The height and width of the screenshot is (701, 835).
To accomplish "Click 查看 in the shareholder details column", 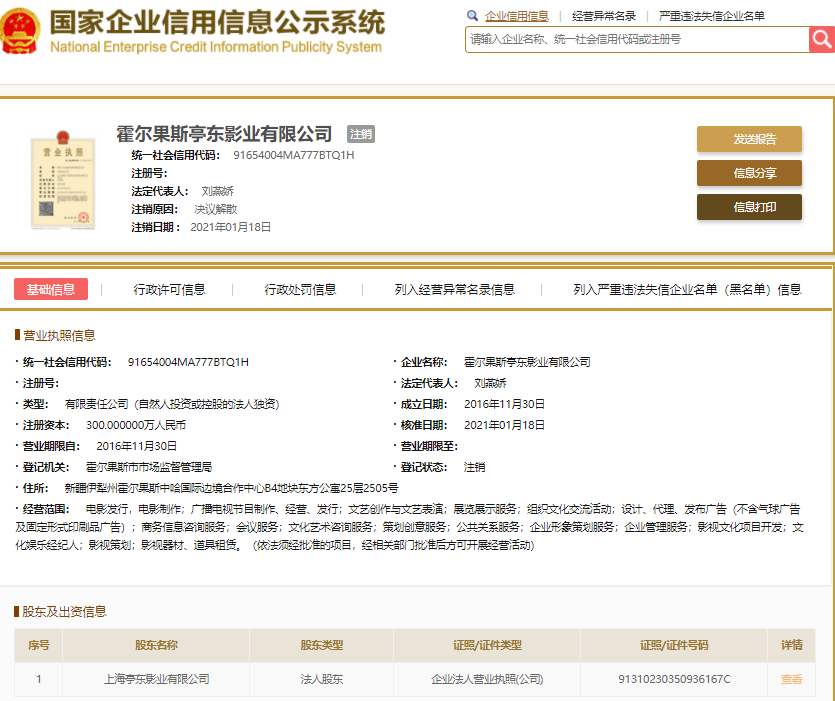I will [791, 679].
